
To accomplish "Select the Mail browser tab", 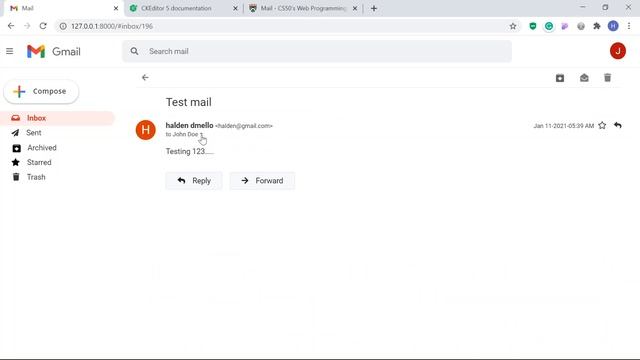I will tap(61, 8).
